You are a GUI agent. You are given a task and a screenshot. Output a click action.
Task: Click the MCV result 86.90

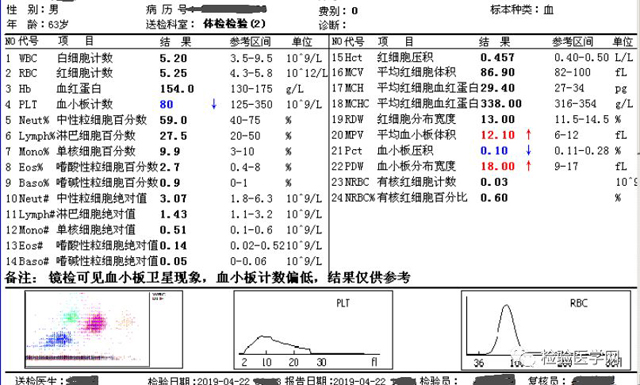point(498,73)
